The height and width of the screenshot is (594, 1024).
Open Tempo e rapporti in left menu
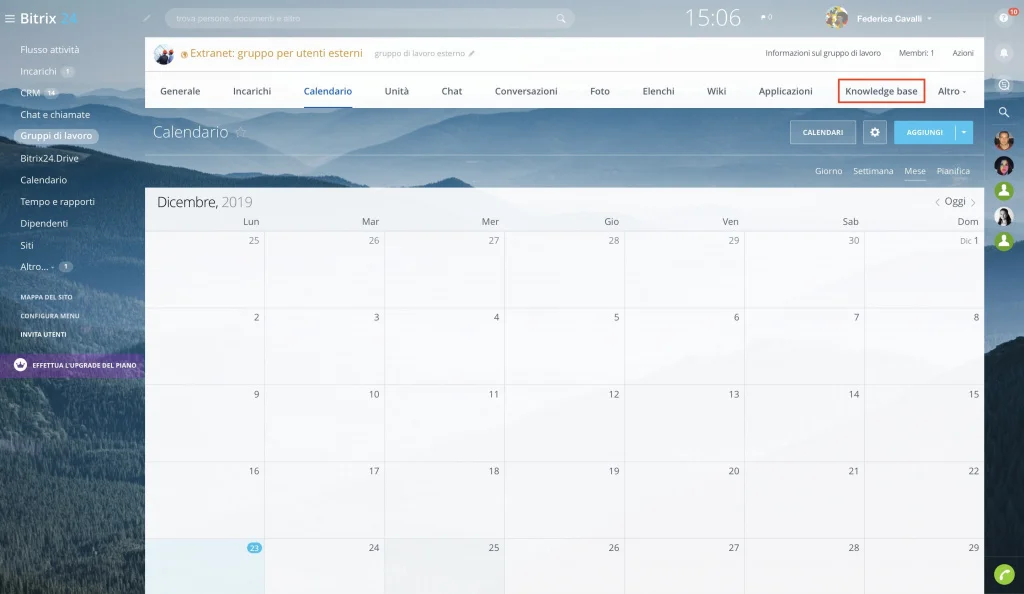click(x=57, y=202)
